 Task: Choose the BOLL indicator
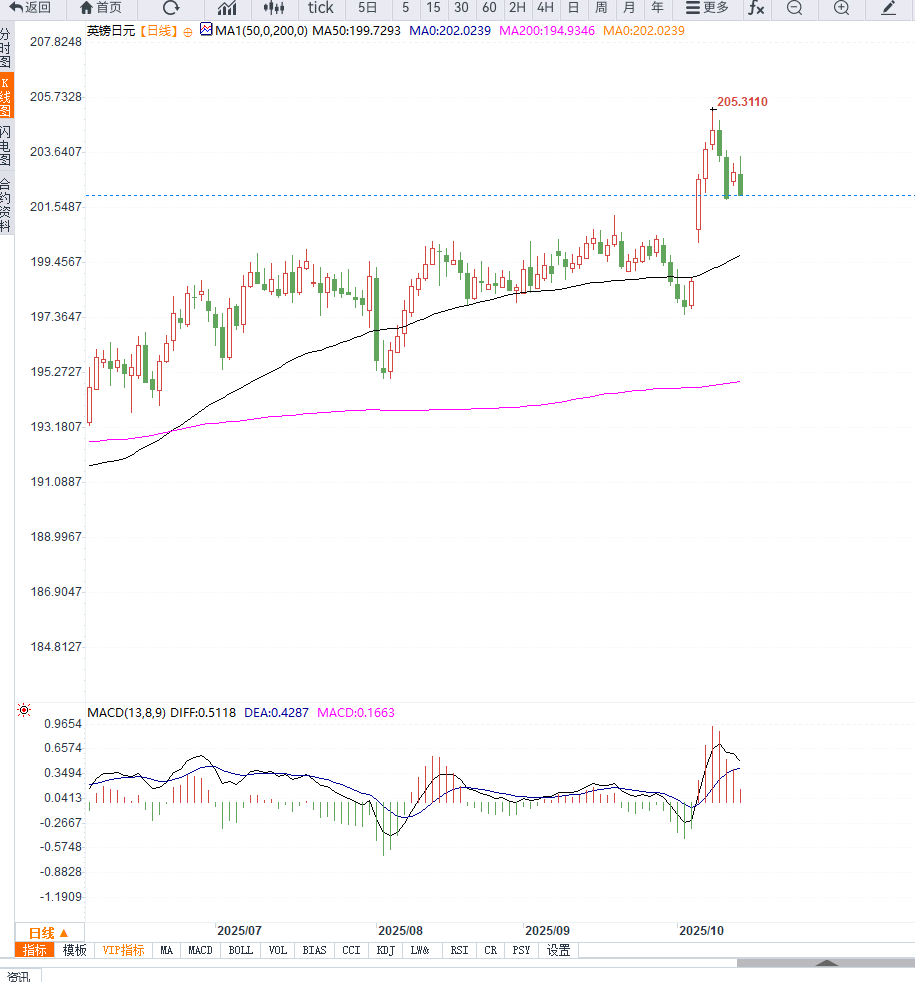(240, 950)
